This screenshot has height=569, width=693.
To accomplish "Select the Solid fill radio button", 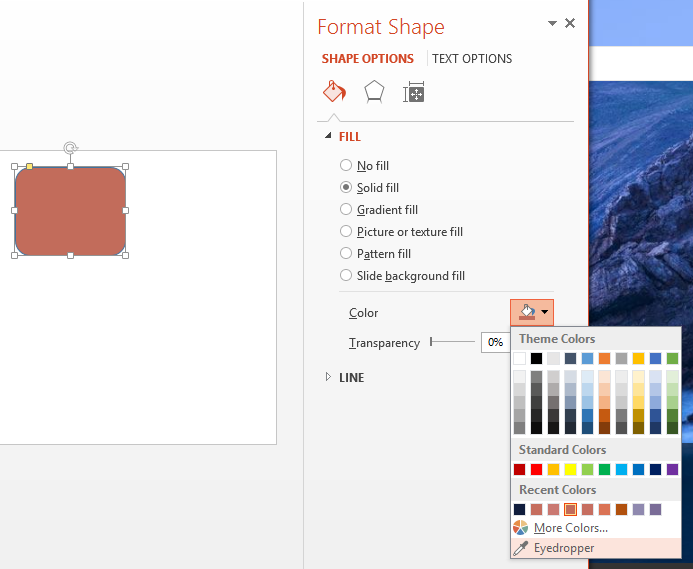I will (346, 187).
